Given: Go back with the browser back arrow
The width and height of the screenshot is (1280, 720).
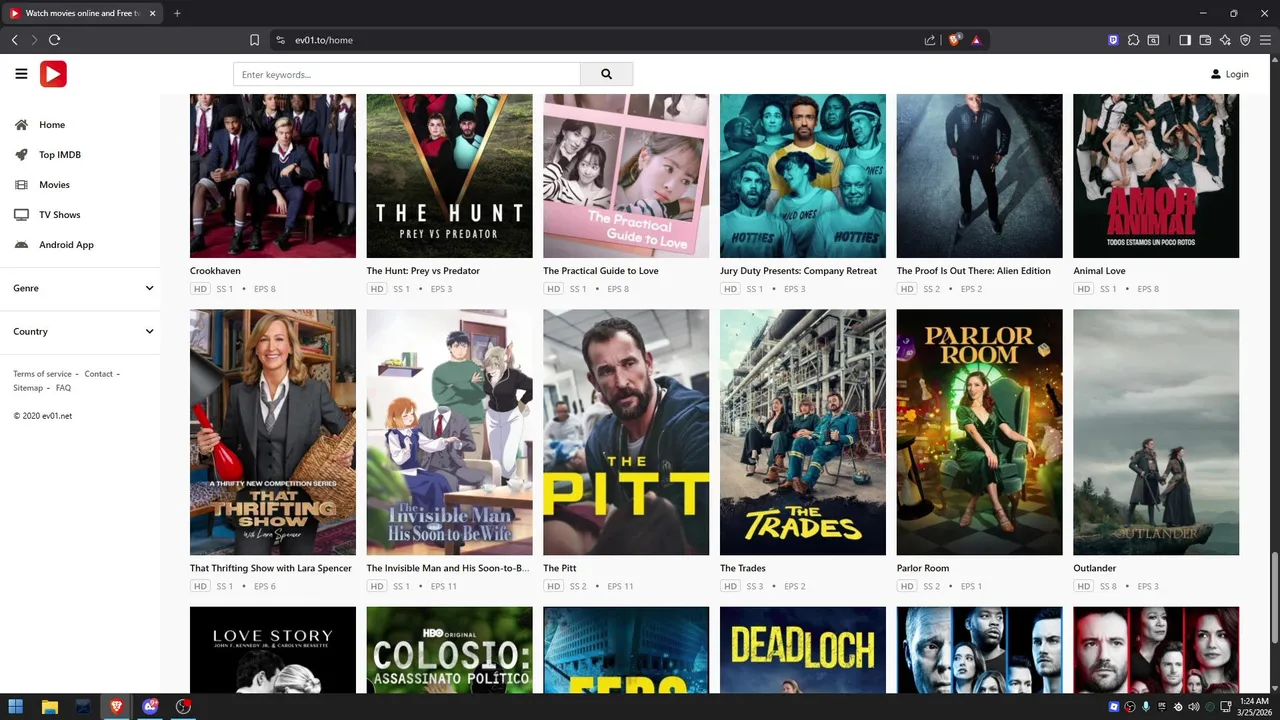Looking at the screenshot, I should (x=15, y=40).
